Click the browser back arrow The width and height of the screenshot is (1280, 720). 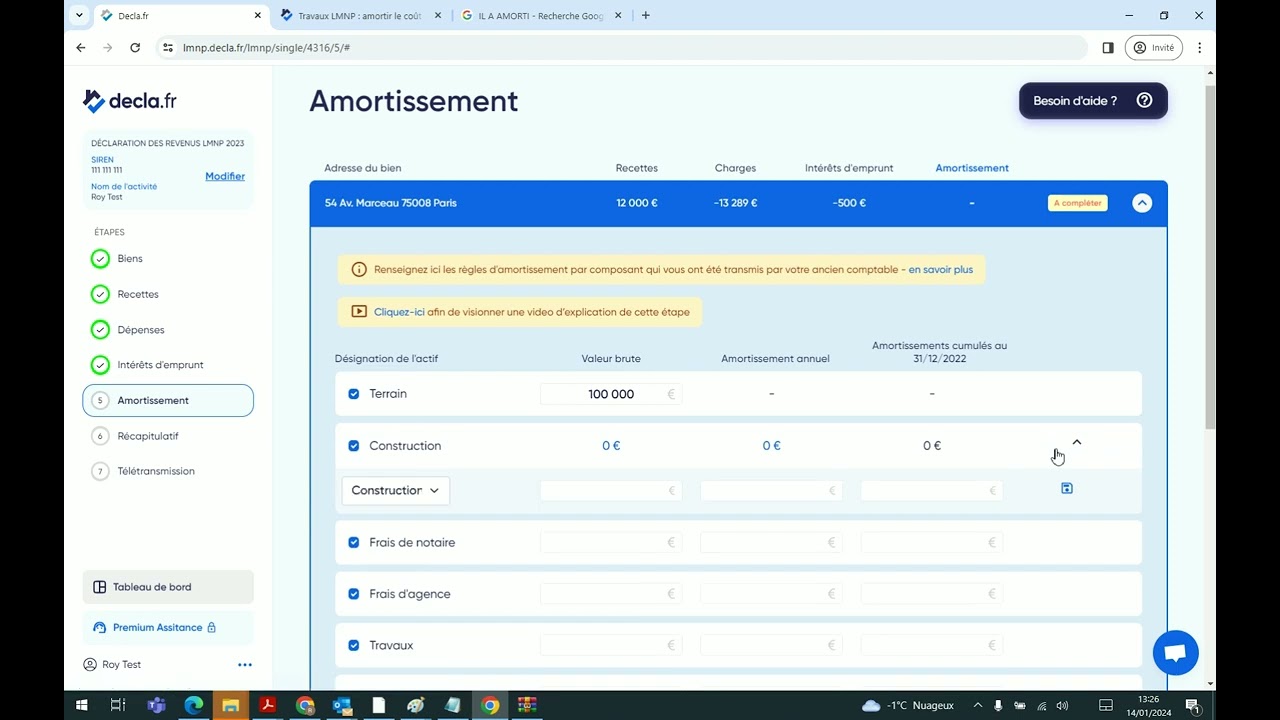[81, 47]
